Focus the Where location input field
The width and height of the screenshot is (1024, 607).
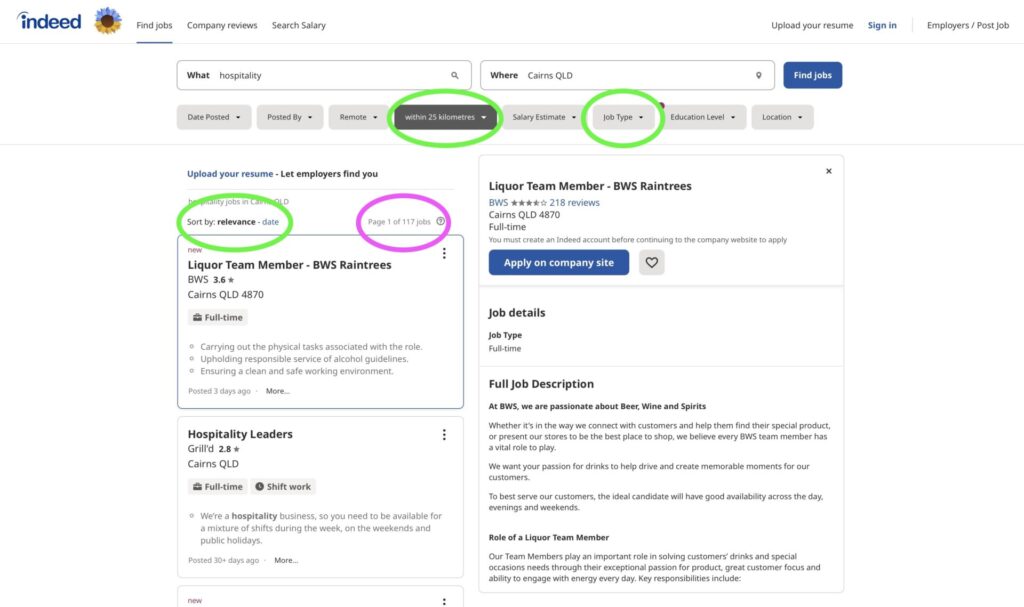coord(628,75)
